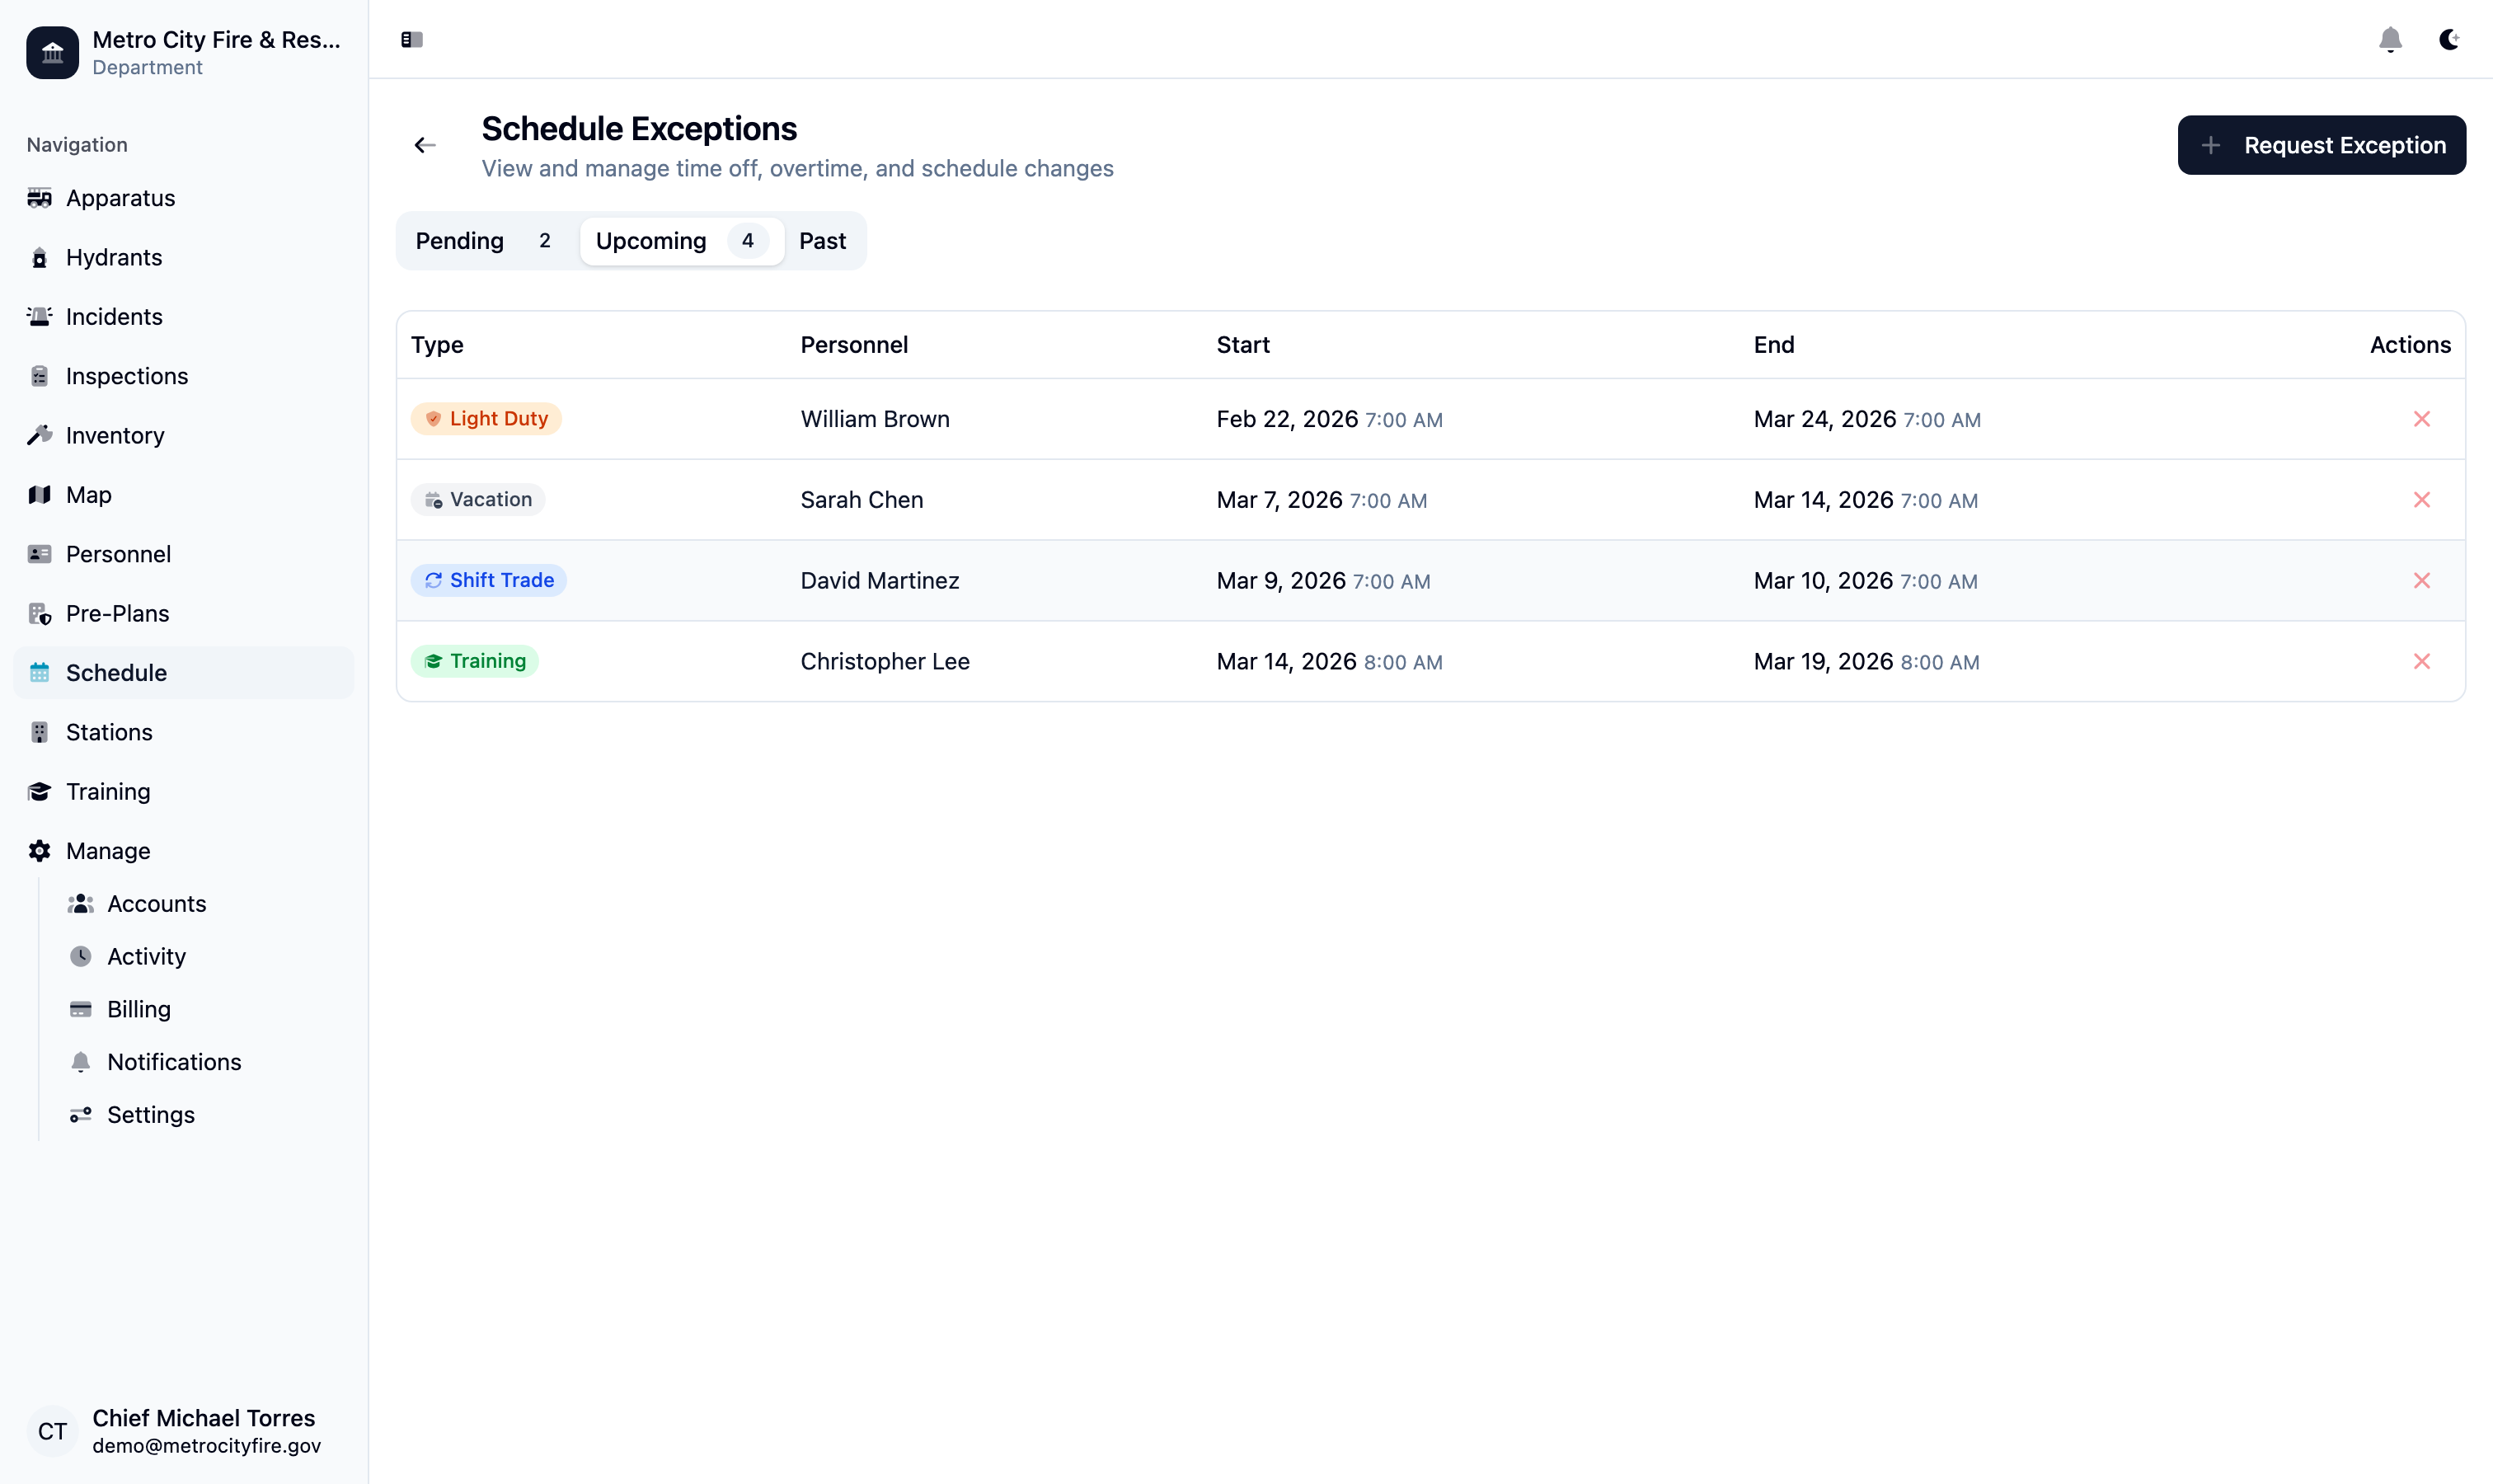The height and width of the screenshot is (1484, 2493).
Task: Select the Pre-Plans navigation item
Action: click(x=117, y=613)
